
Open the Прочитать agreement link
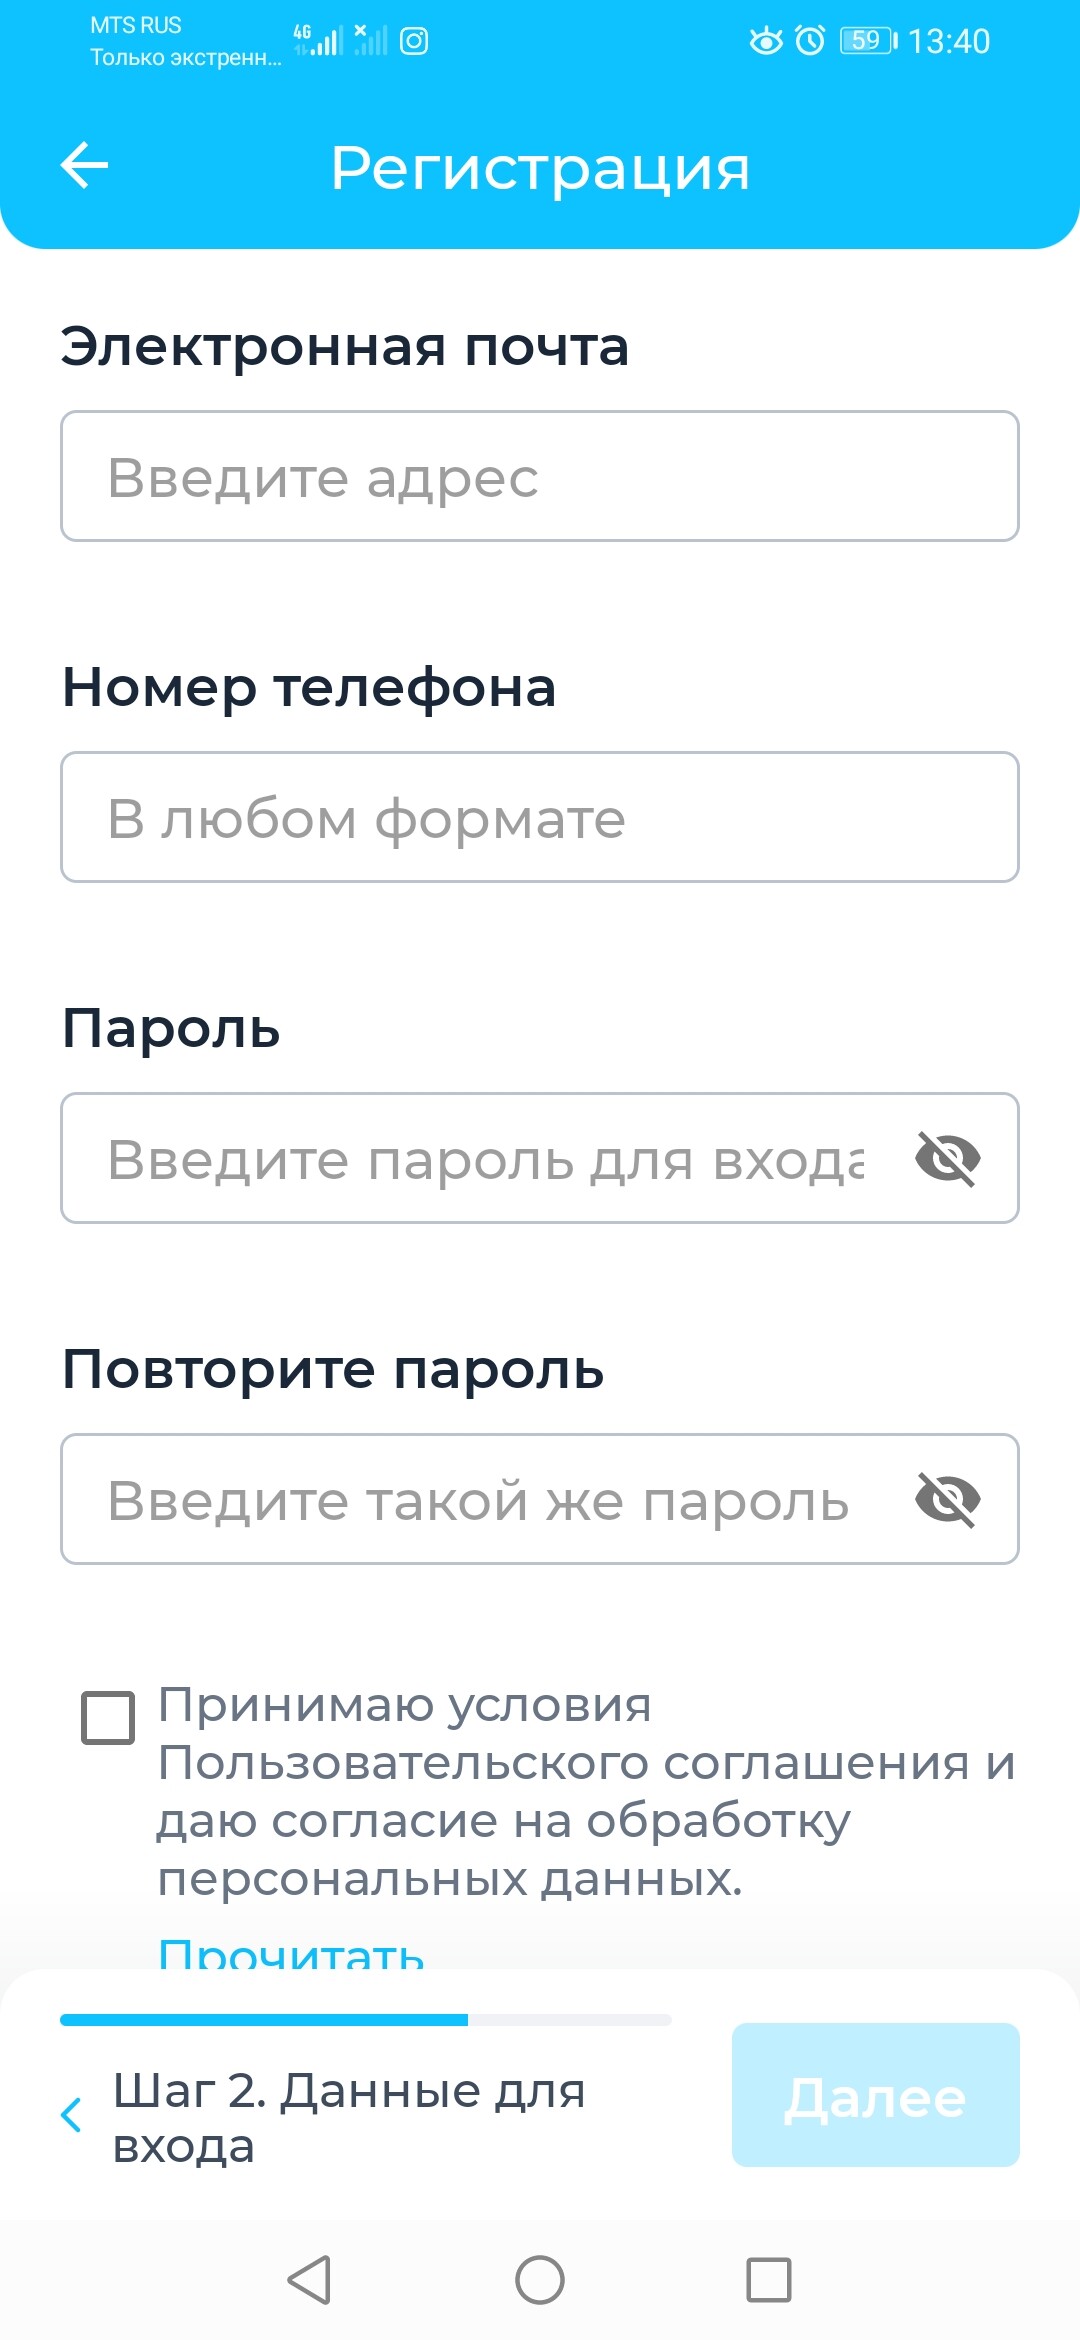coord(291,1952)
